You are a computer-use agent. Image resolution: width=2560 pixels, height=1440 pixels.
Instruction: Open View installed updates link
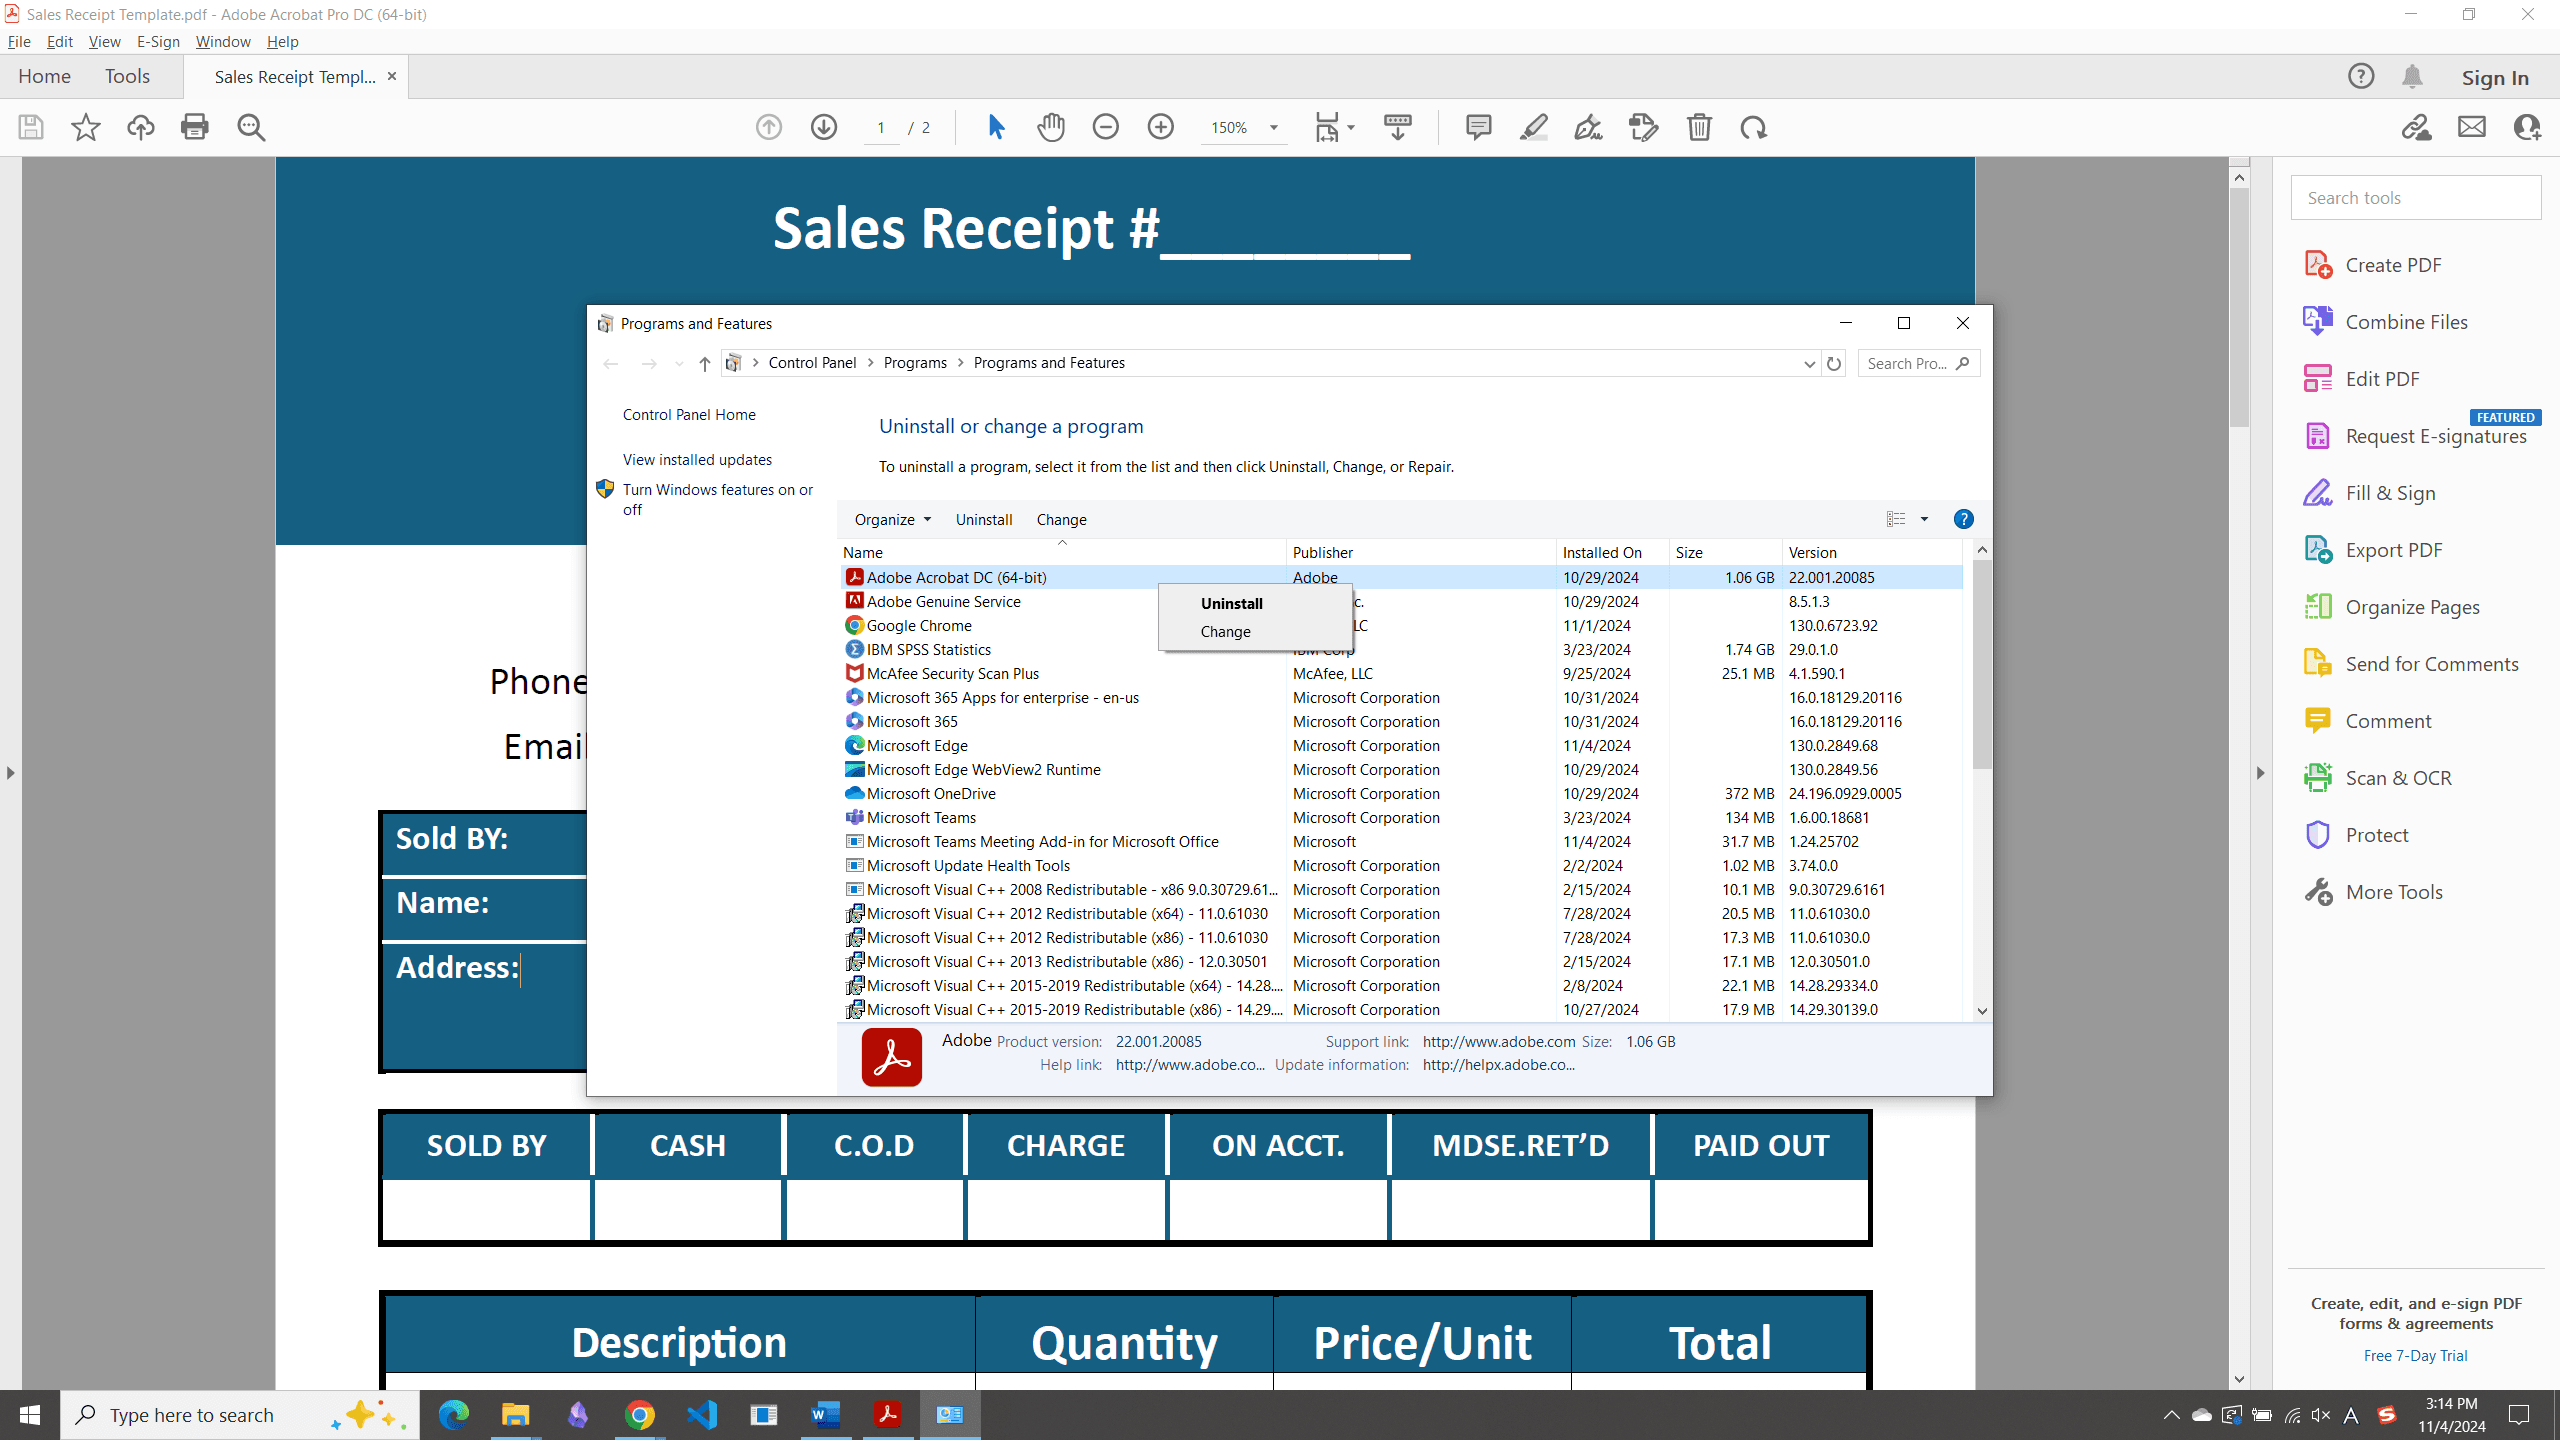click(697, 459)
